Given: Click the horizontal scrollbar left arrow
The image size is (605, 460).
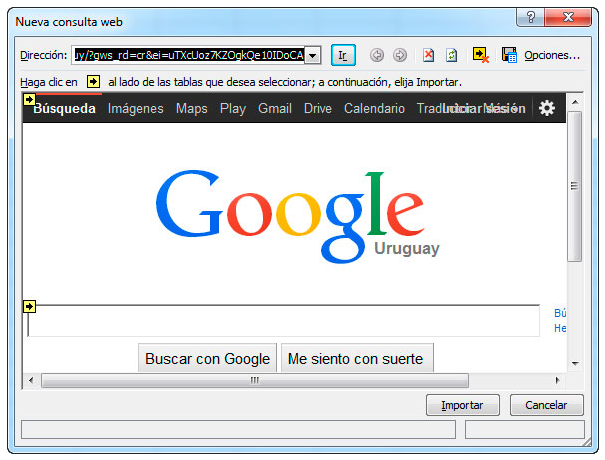Looking at the screenshot, I should [31, 380].
